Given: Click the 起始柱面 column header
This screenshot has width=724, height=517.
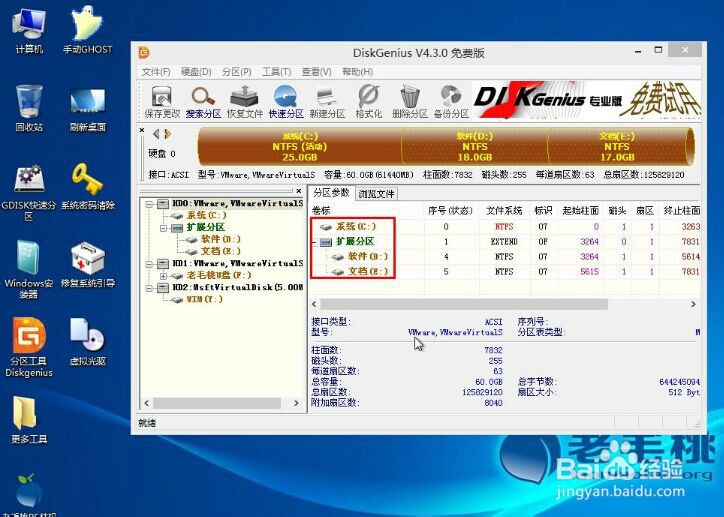Looking at the screenshot, I should (x=580, y=210).
